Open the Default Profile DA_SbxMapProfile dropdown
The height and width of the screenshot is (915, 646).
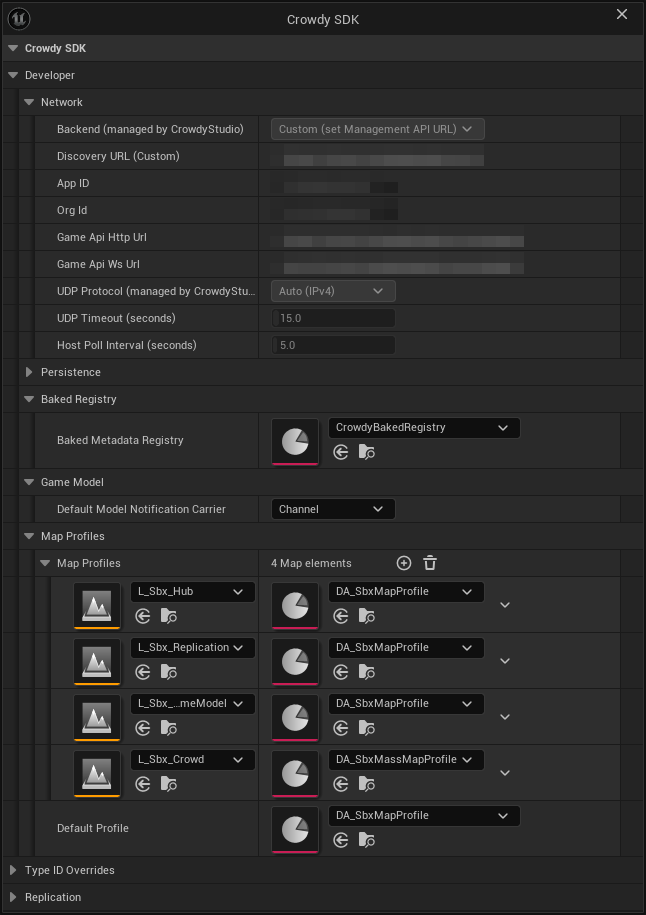[x=424, y=816]
